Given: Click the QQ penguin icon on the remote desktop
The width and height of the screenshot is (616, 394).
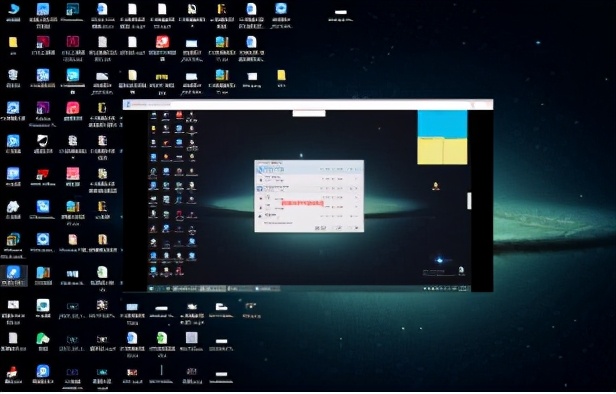Looking at the screenshot, I should point(436,186).
